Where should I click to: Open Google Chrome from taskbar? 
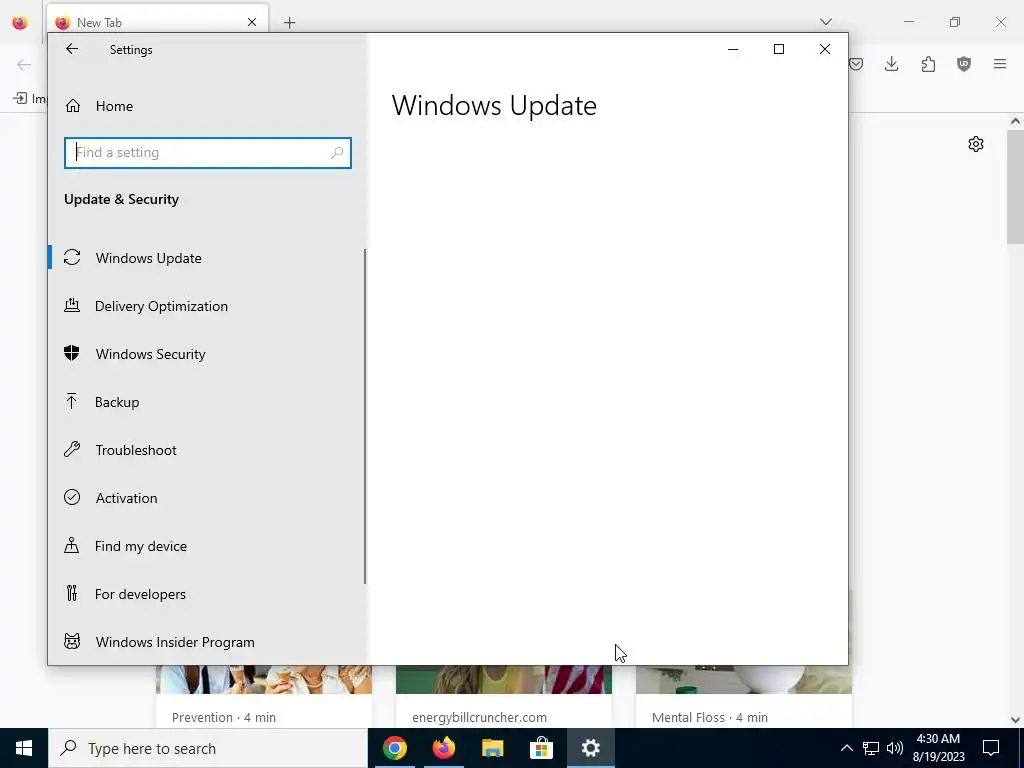click(395, 748)
